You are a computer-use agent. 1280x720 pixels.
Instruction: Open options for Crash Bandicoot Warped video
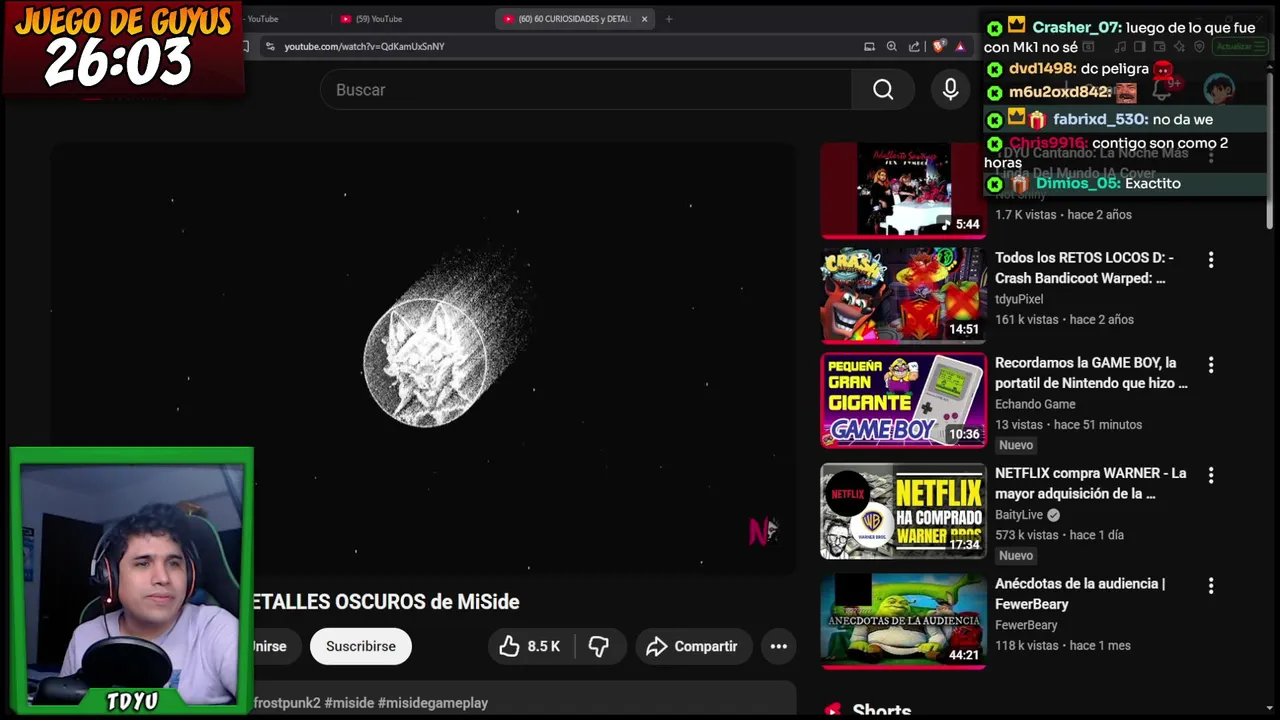[x=1211, y=259]
